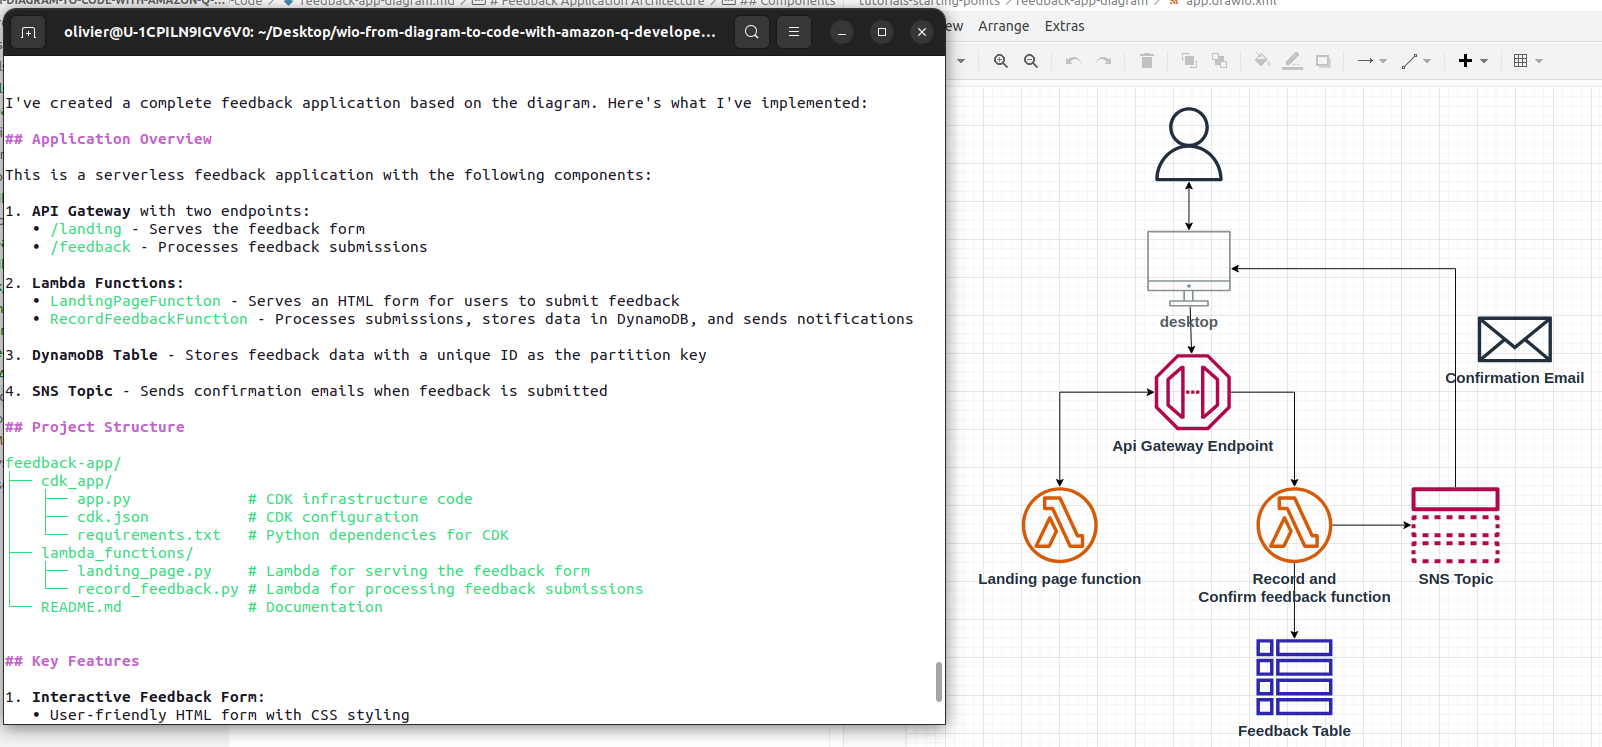Open connection arrow style dropdown

click(1372, 61)
